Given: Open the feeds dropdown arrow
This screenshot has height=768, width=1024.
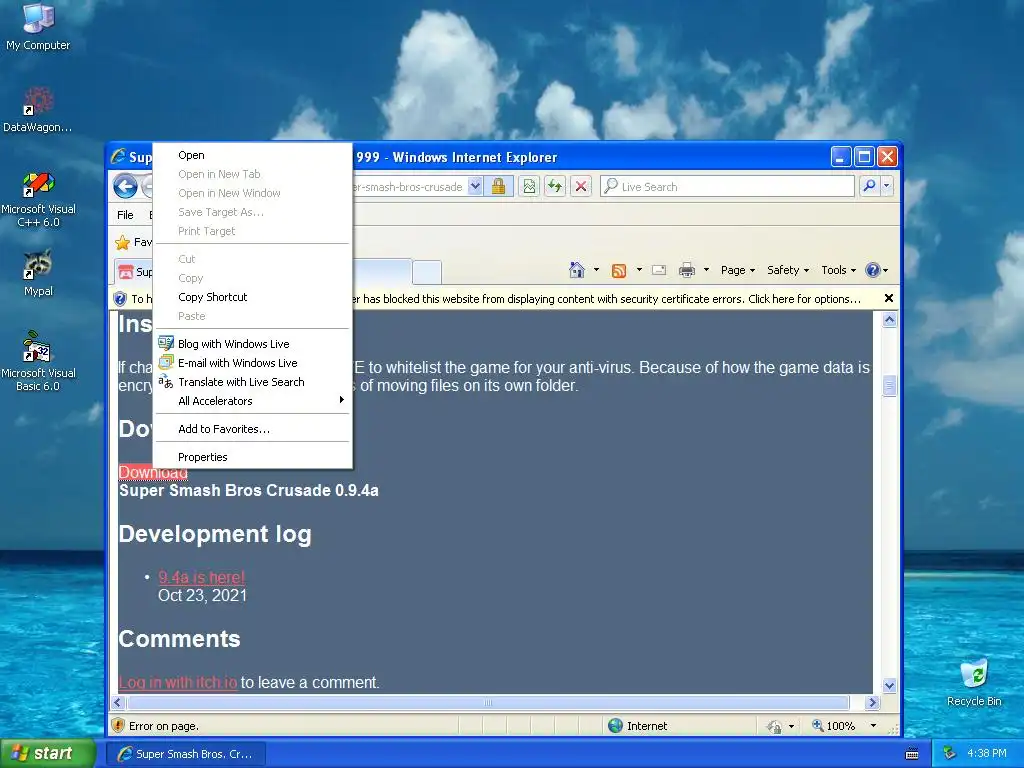Looking at the screenshot, I should pos(639,270).
